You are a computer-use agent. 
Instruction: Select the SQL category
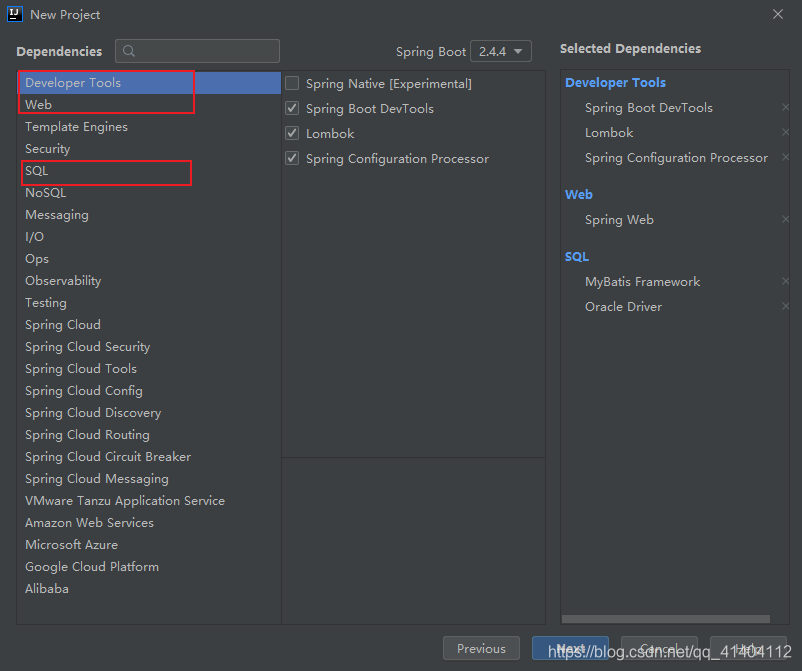[149, 171]
